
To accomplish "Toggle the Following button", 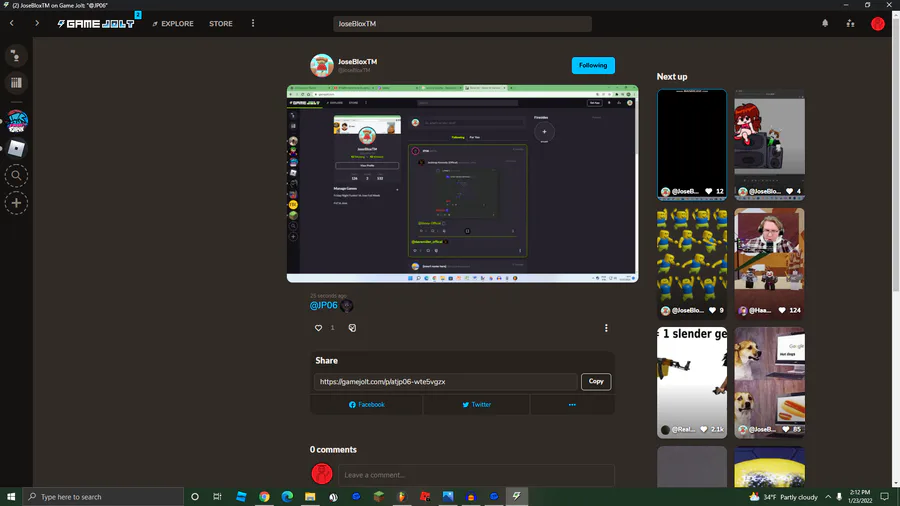I will (x=593, y=65).
